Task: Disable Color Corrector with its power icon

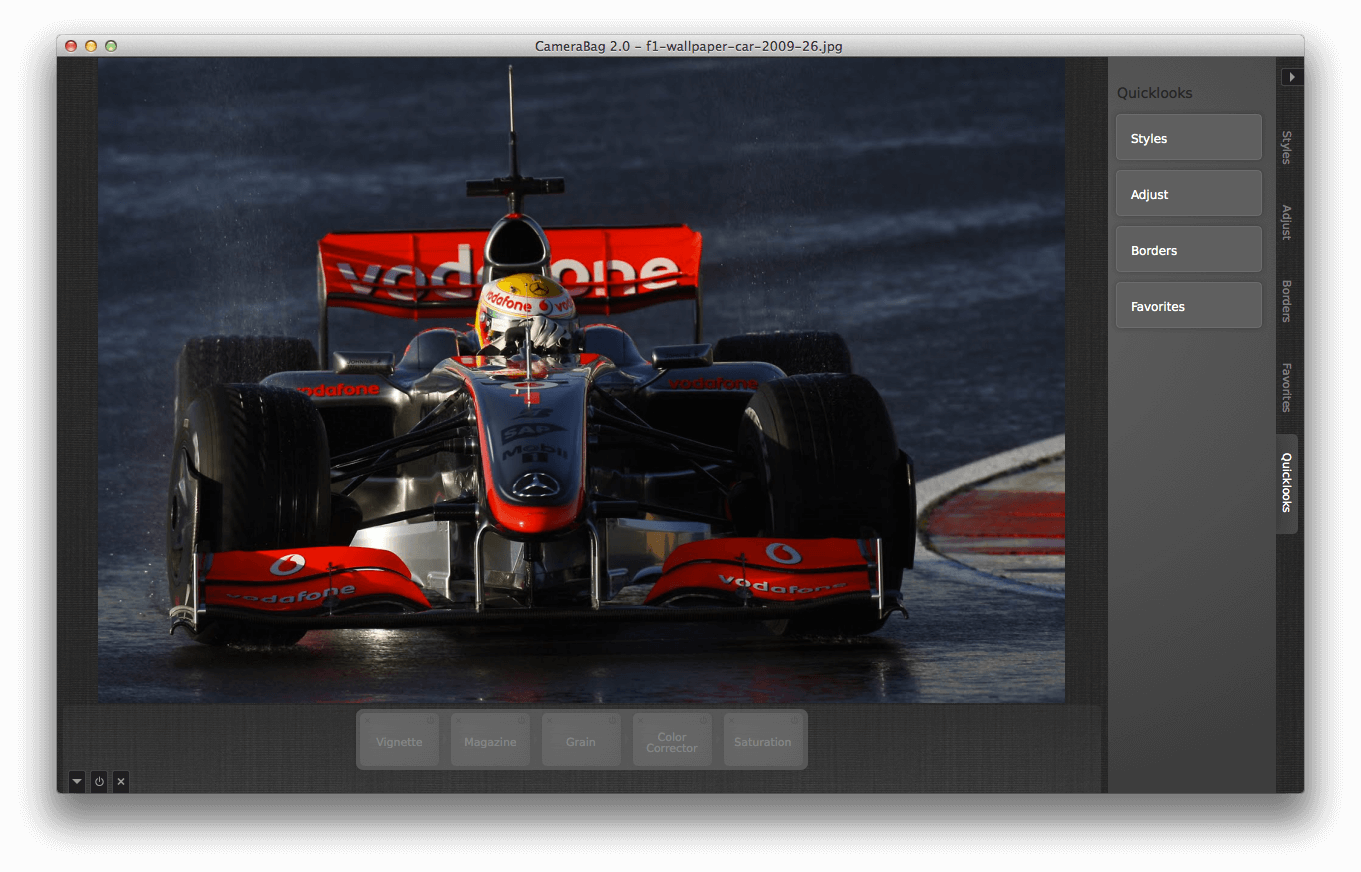Action: click(703, 720)
